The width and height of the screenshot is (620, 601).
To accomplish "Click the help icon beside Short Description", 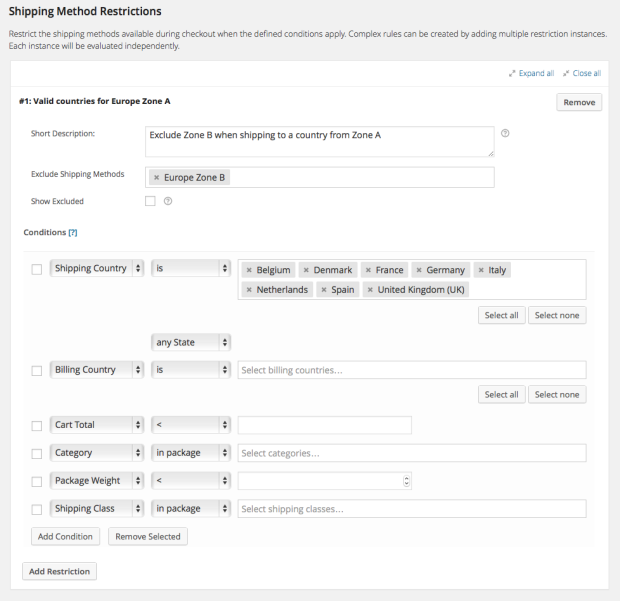I will (505, 133).
